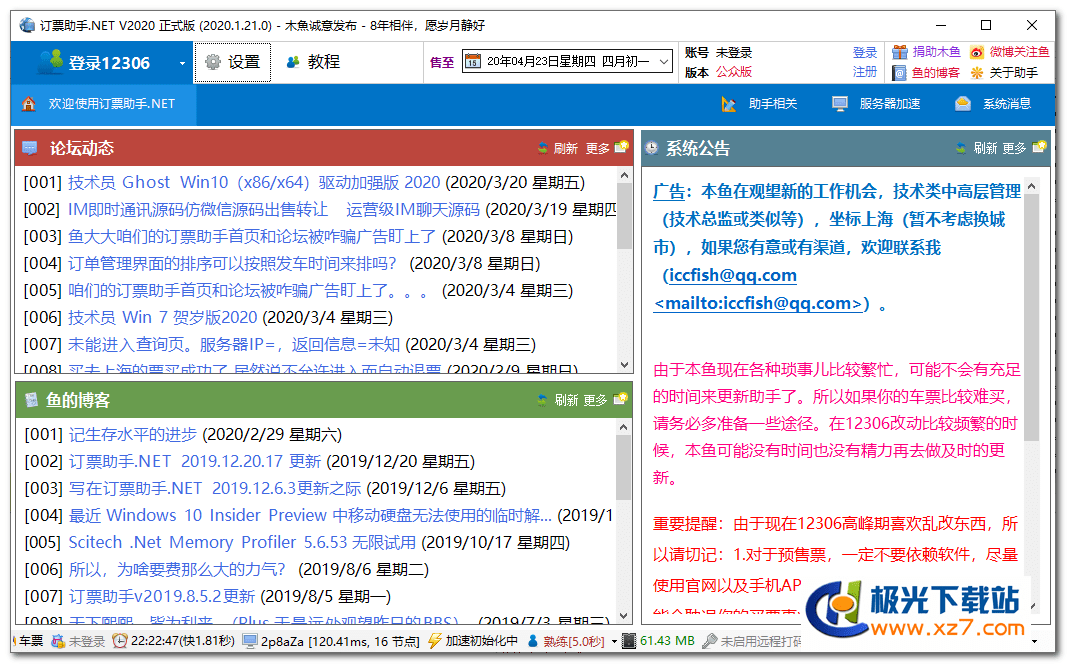The image size is (1067, 664).
Task: Switch to the 欢迎使用订票助手.NET tab
Action: point(103,104)
